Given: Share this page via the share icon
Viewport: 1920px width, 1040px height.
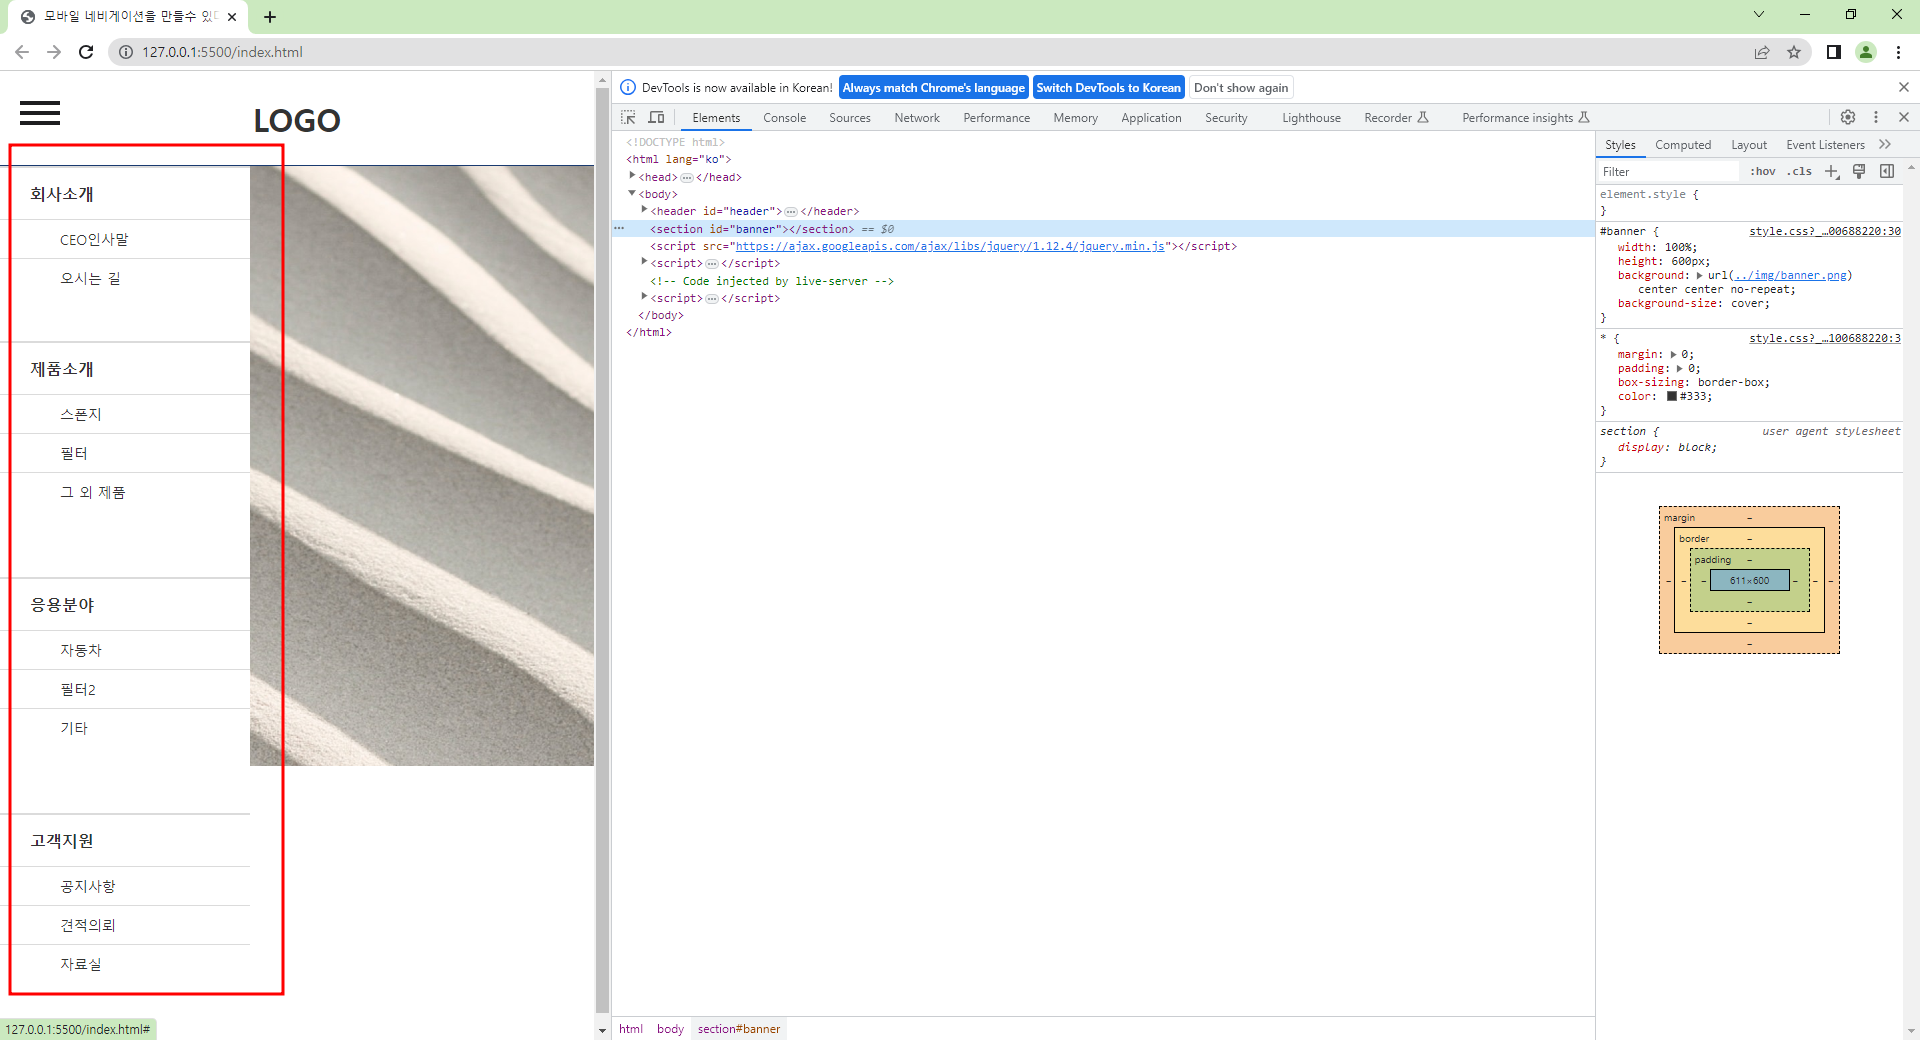Looking at the screenshot, I should [x=1762, y=52].
